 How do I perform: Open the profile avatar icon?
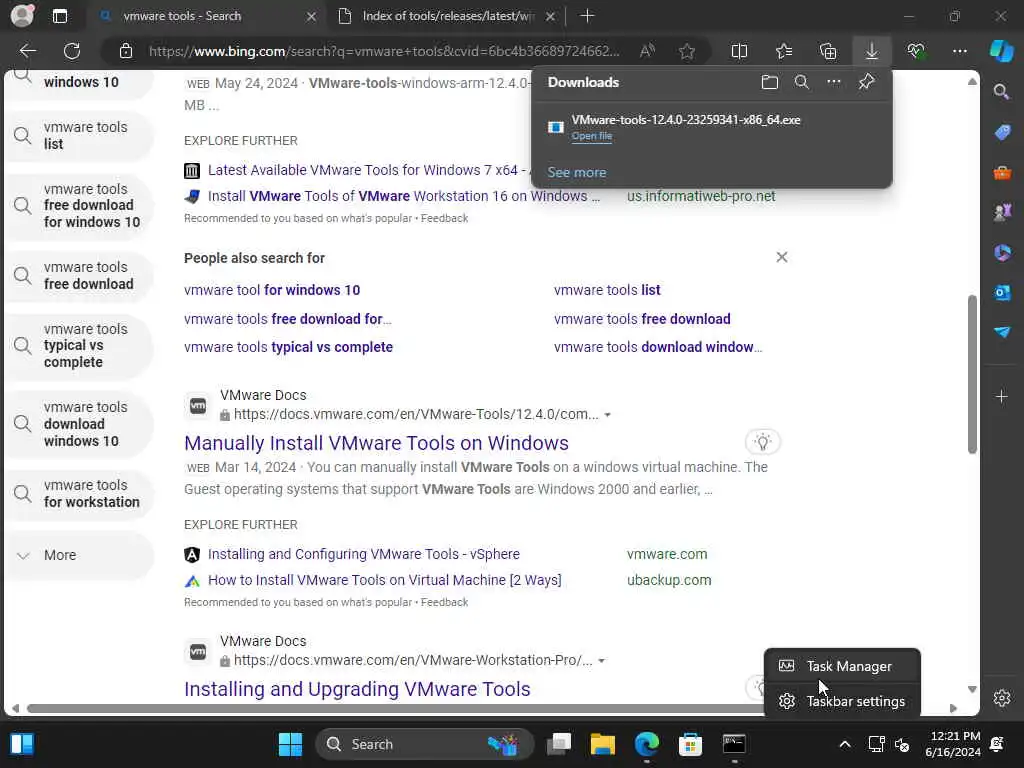(x=22, y=16)
